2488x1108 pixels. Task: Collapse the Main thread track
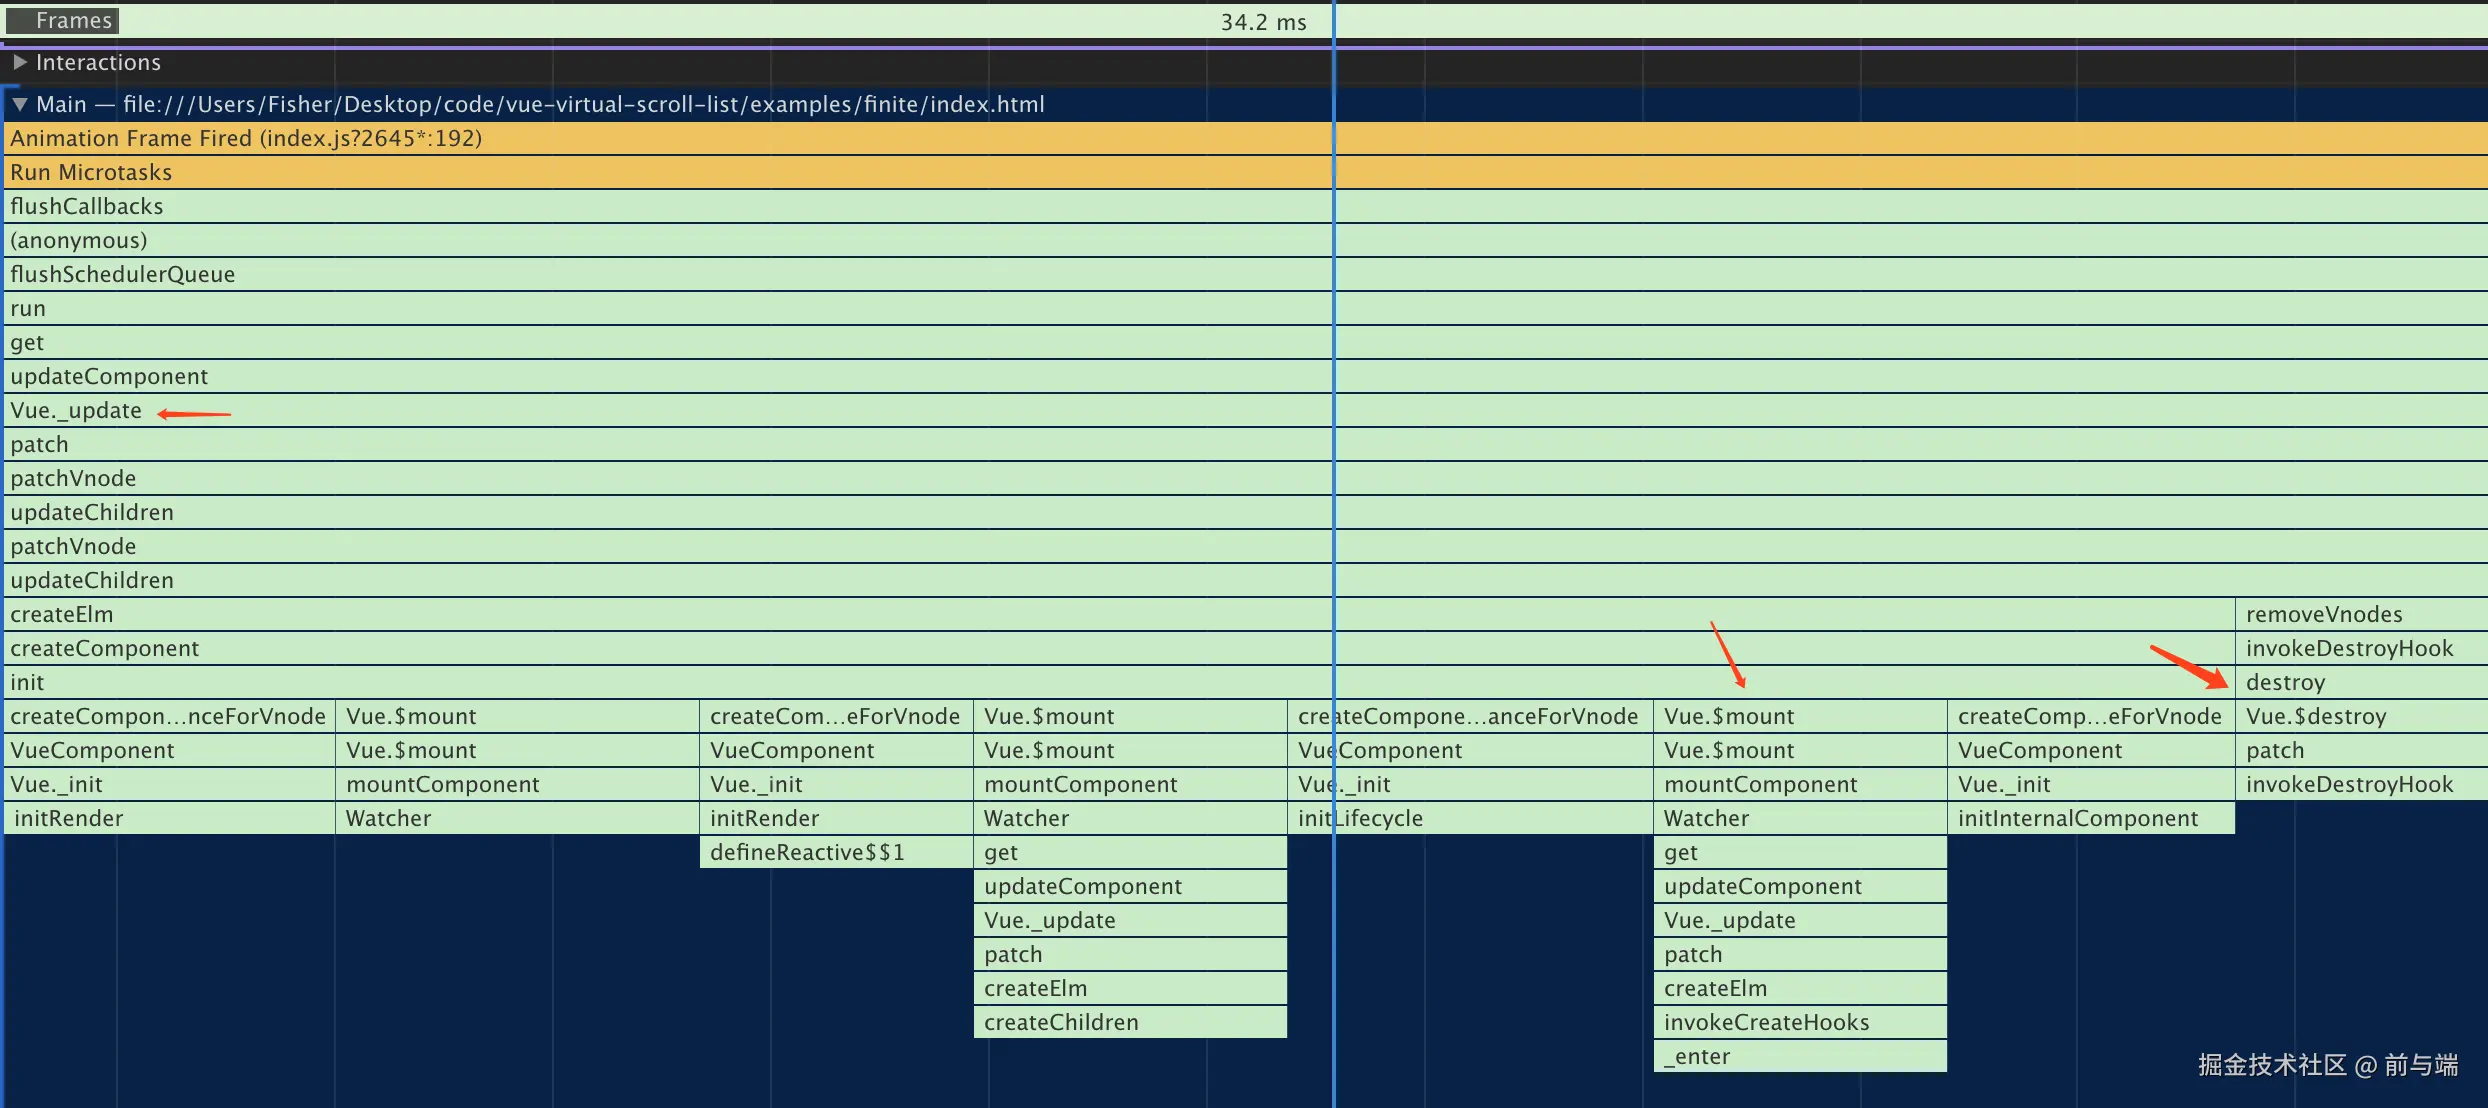point(19,104)
